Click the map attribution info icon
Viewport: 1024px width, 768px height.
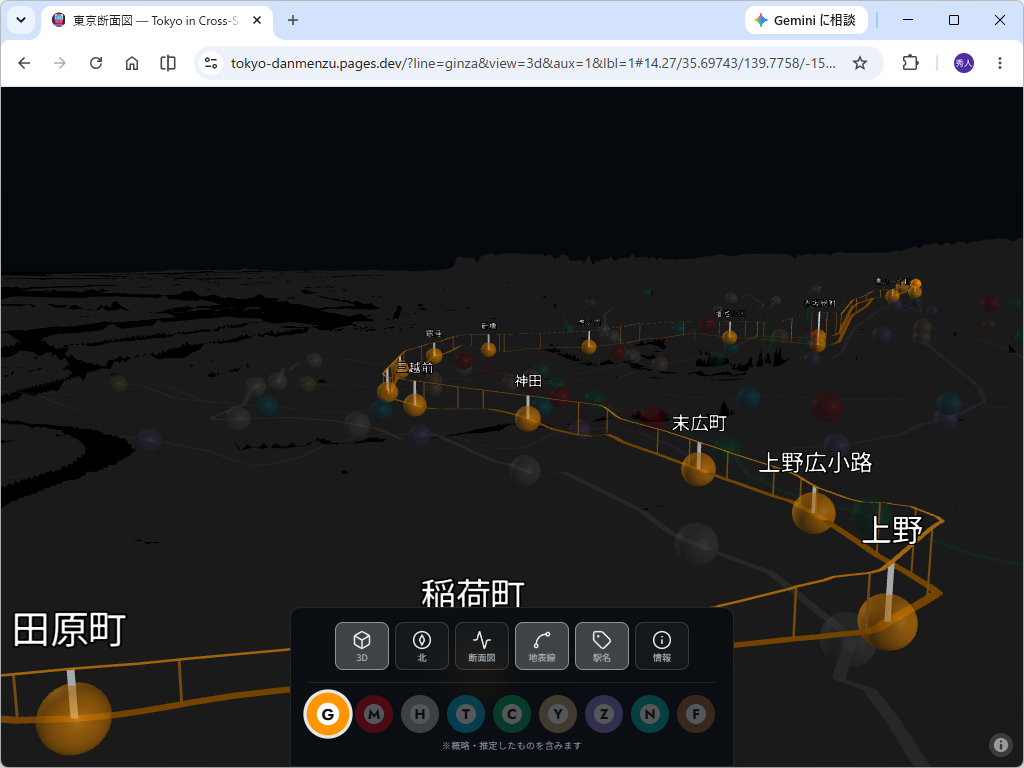point(1000,744)
